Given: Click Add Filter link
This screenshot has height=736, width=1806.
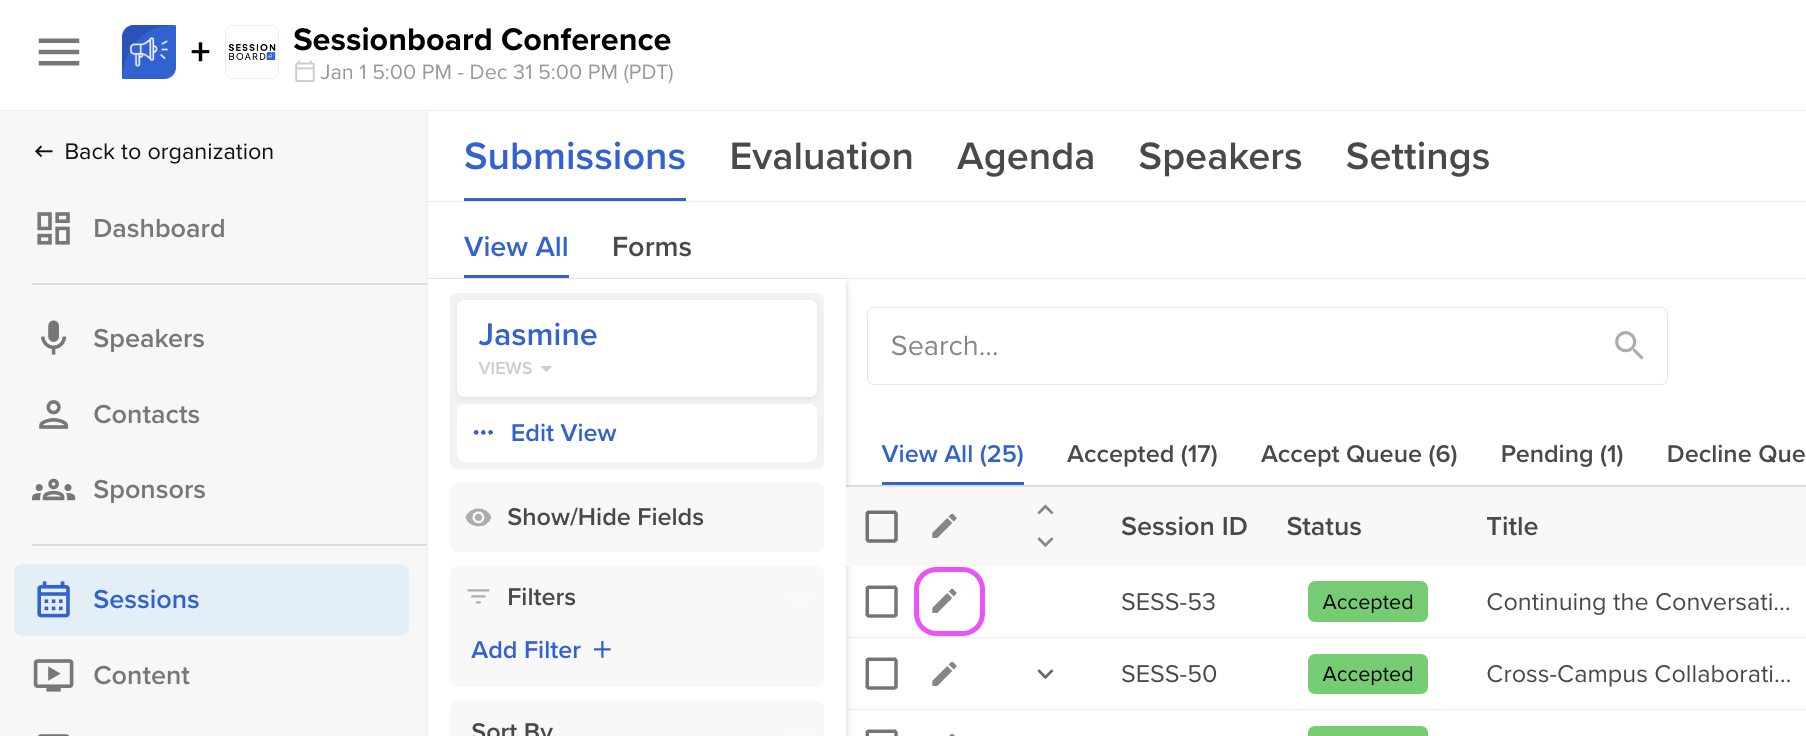Looking at the screenshot, I should (541, 650).
